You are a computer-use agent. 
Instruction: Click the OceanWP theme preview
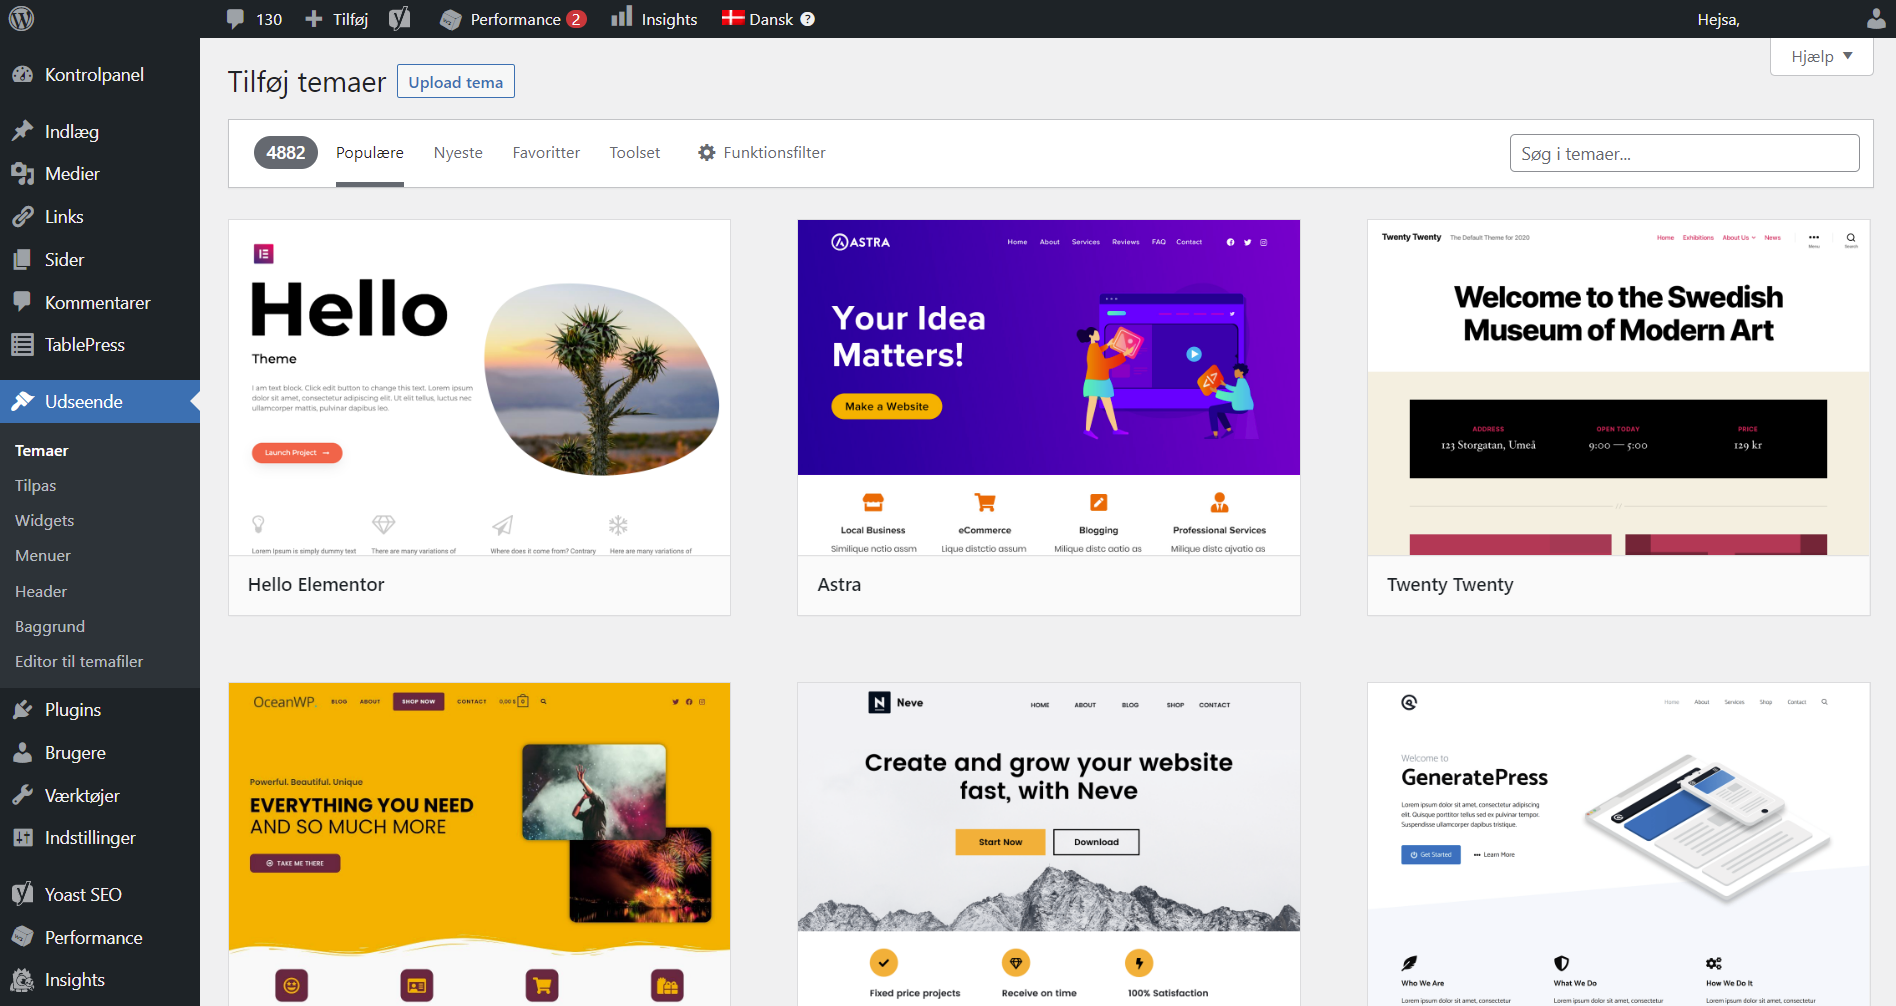click(x=479, y=844)
